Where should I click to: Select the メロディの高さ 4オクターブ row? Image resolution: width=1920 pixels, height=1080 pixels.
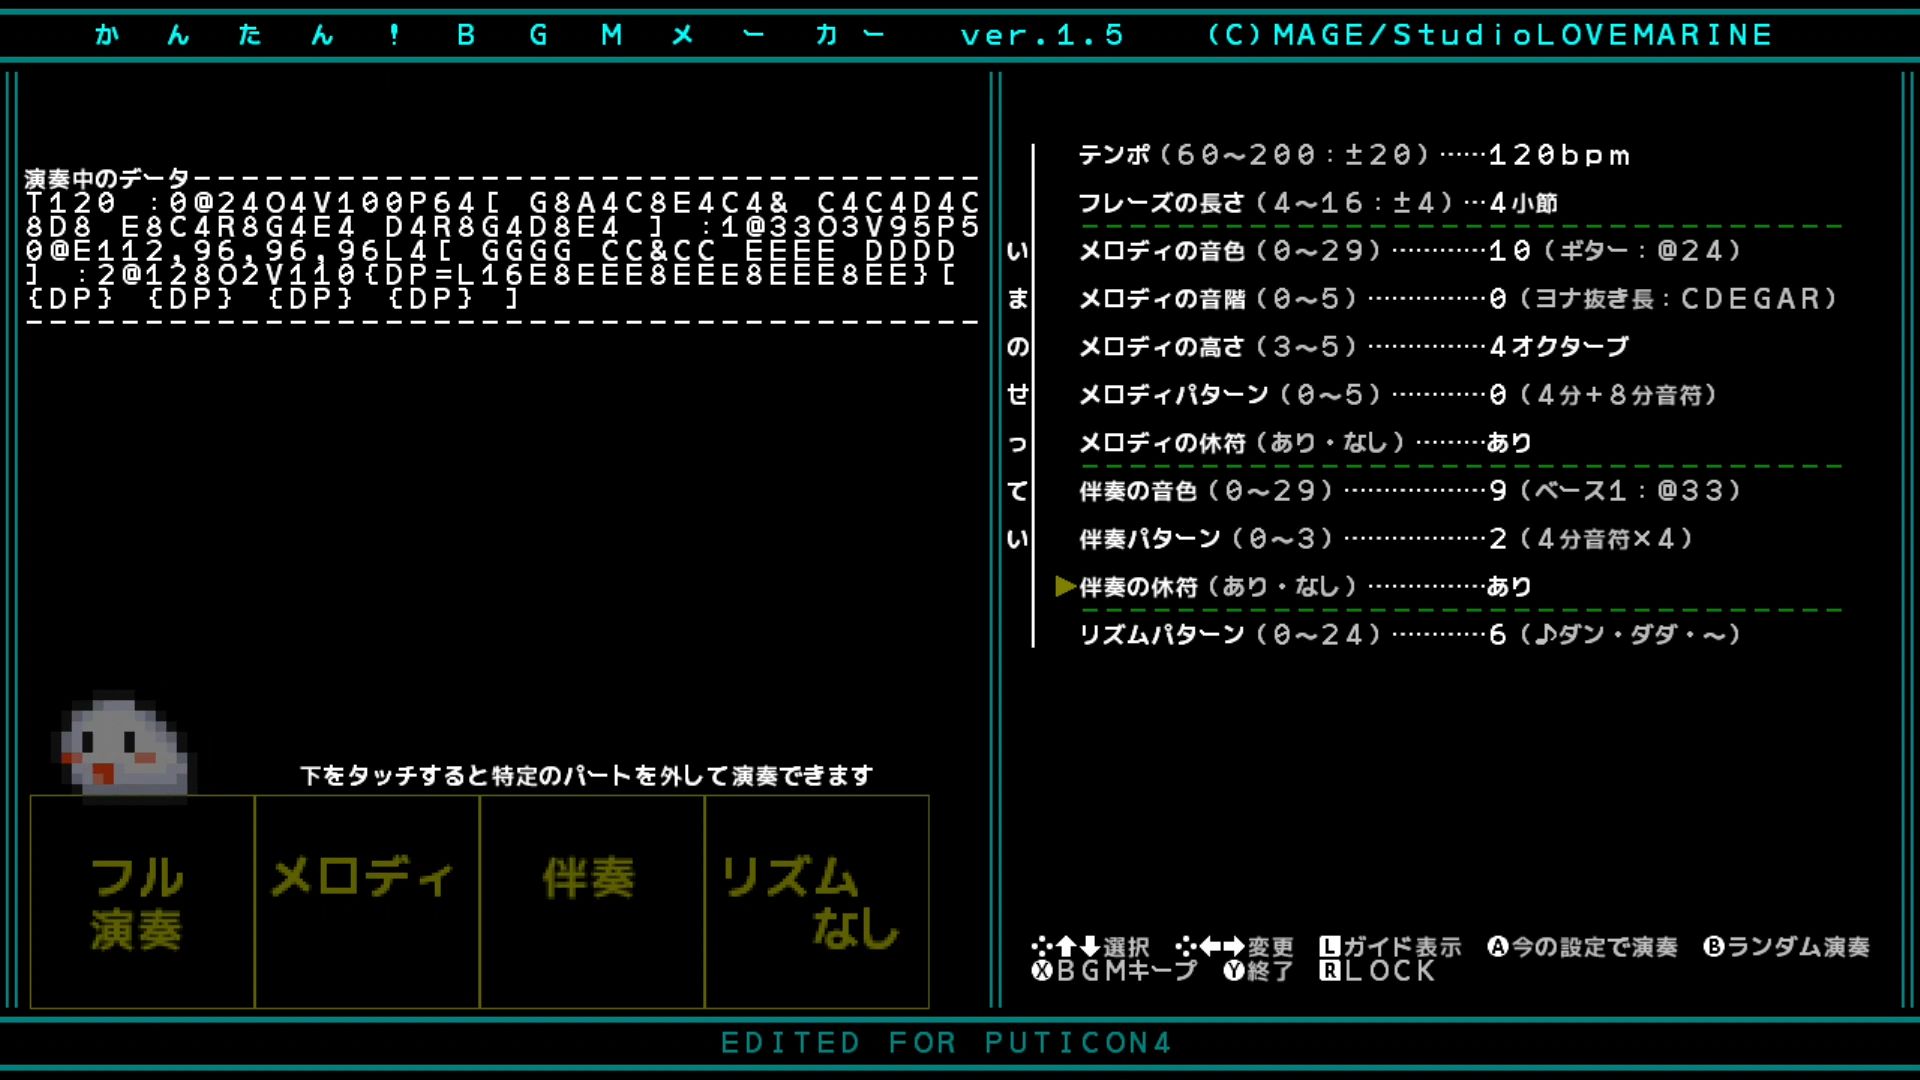click(1354, 347)
